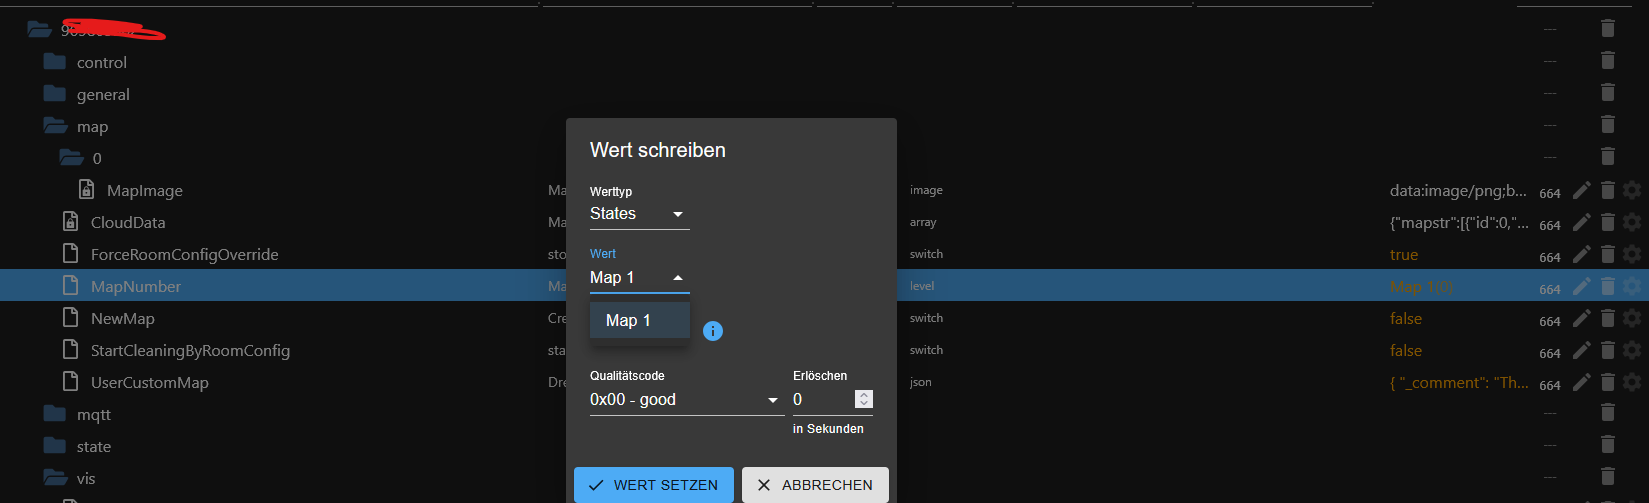Open the Werttyp dropdown showing States
The image size is (1649, 503).
click(639, 214)
